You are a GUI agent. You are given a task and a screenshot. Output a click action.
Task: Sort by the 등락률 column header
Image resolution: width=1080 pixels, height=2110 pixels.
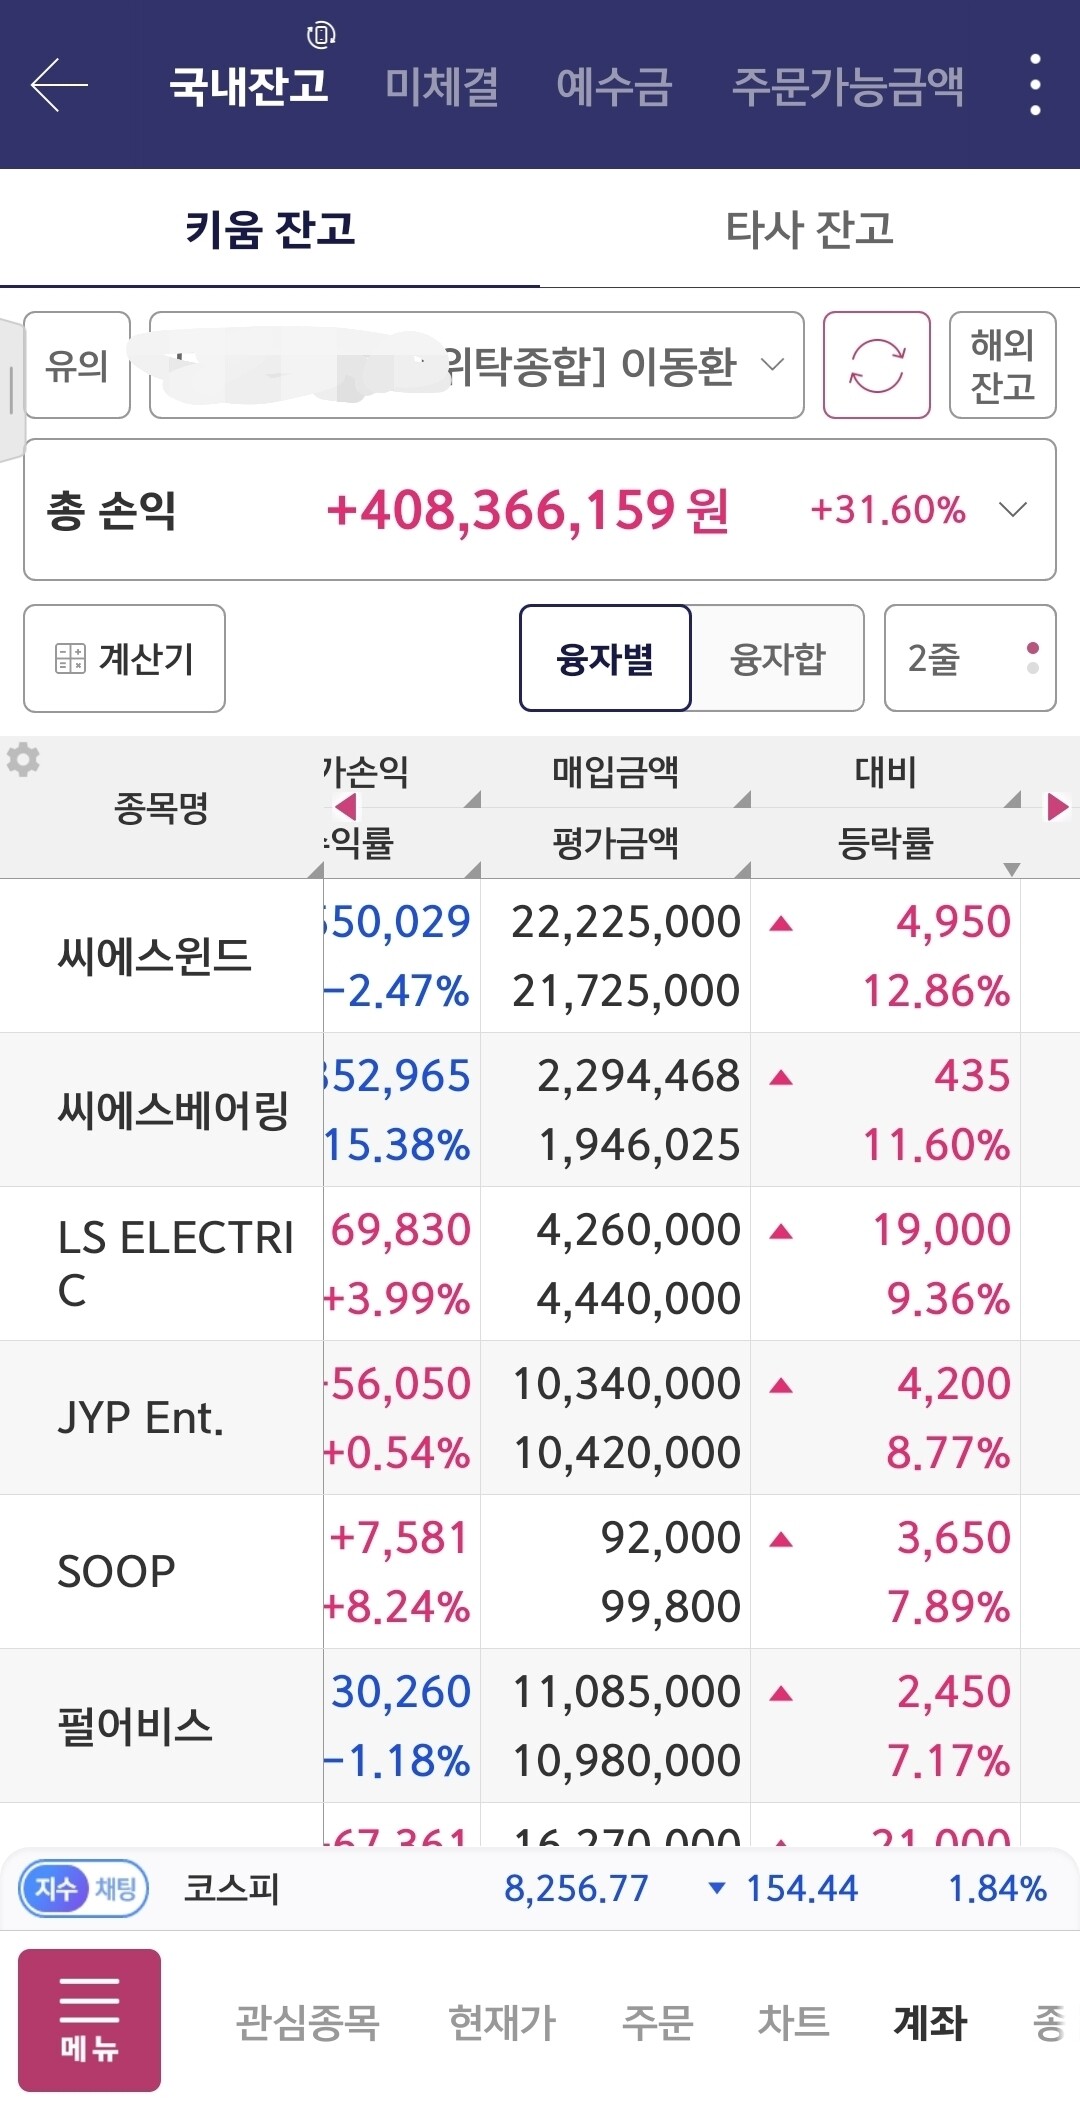(885, 843)
